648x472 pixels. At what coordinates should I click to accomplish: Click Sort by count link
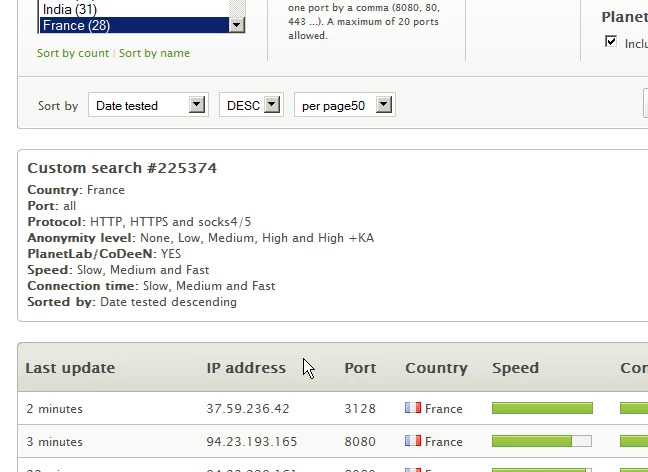point(73,53)
